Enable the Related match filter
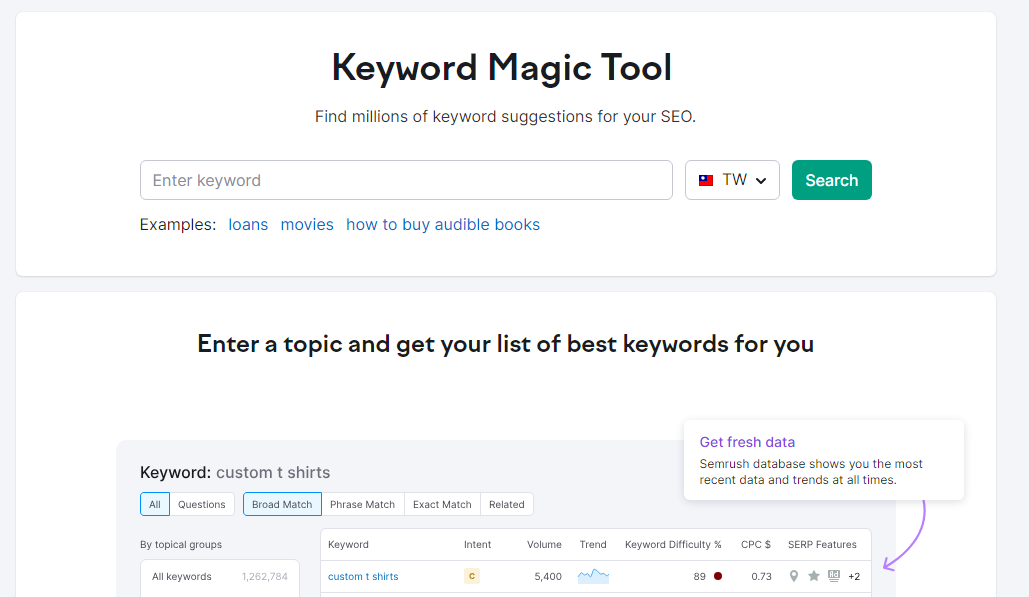1029x597 pixels. (506, 504)
